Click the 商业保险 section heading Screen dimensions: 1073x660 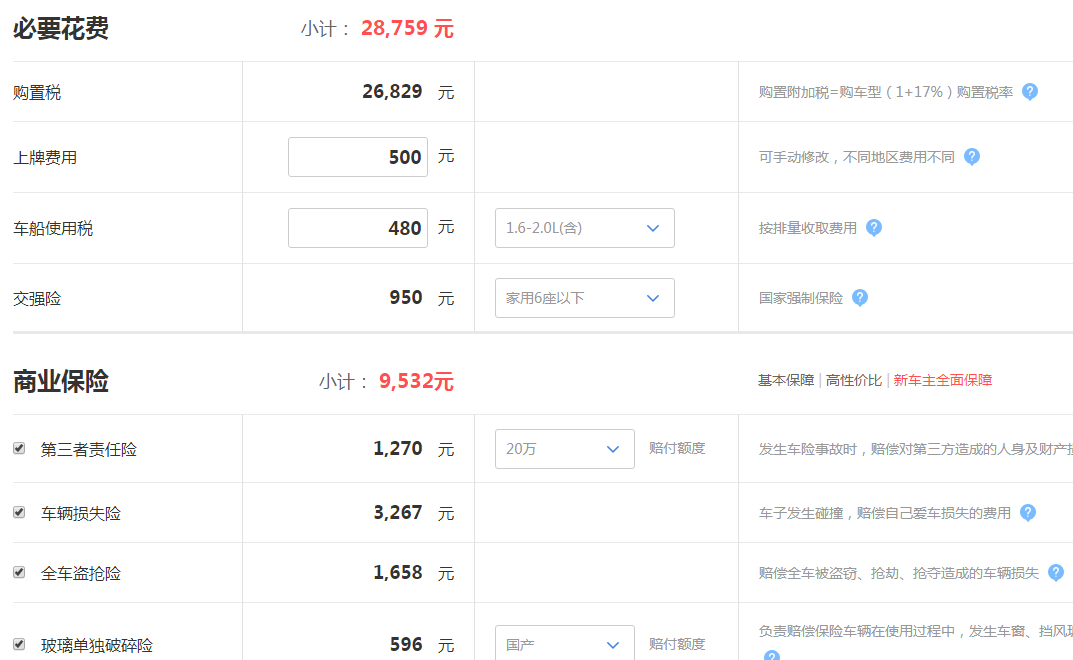pos(61,381)
